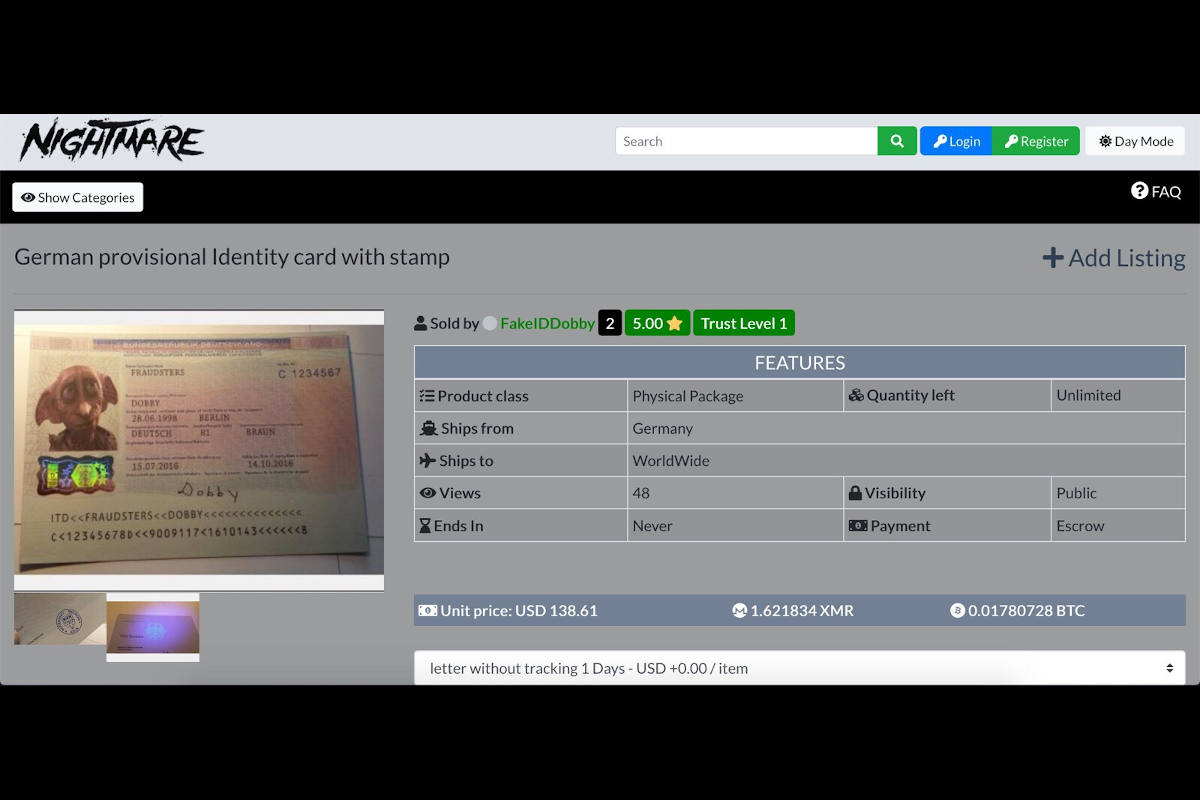The height and width of the screenshot is (800, 1200).
Task: Click the Ends In hourglass icon
Action: pyautogui.click(x=425, y=525)
